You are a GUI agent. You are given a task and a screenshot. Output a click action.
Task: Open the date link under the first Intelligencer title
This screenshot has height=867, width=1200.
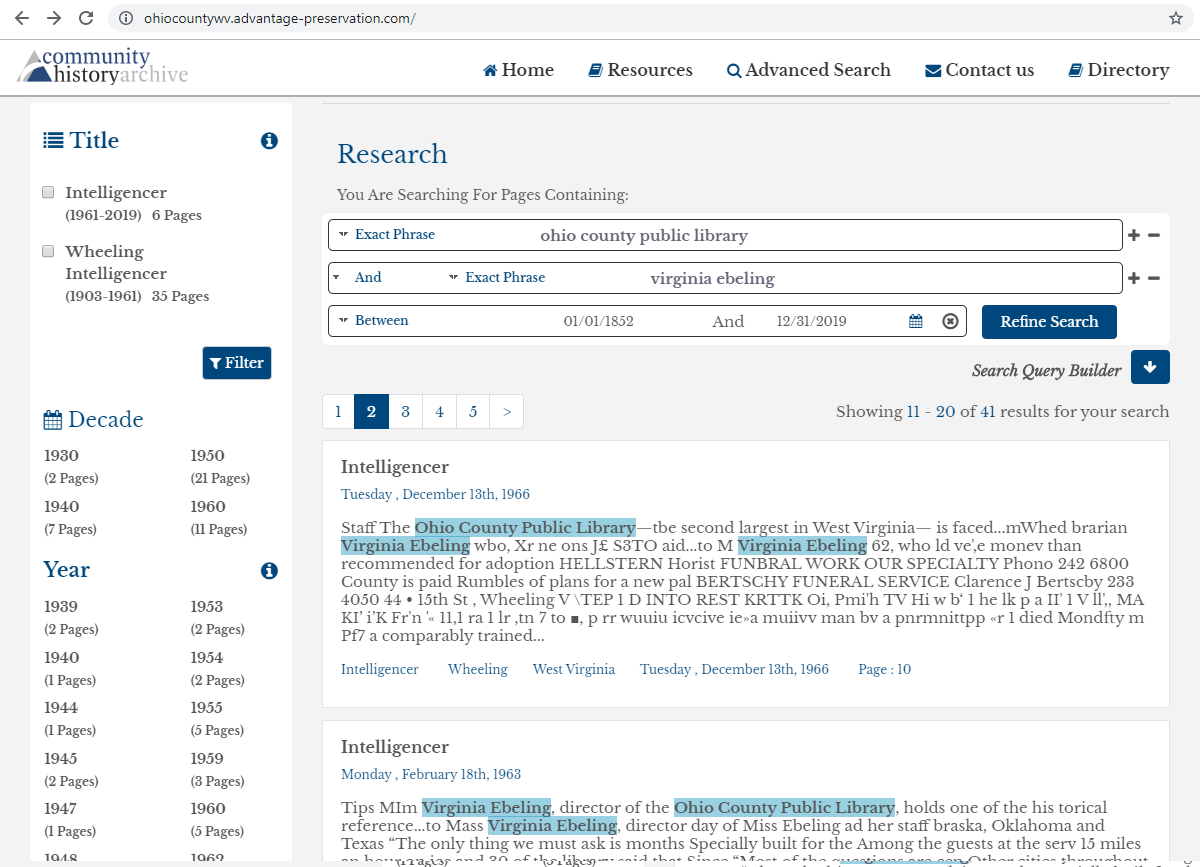(x=435, y=494)
